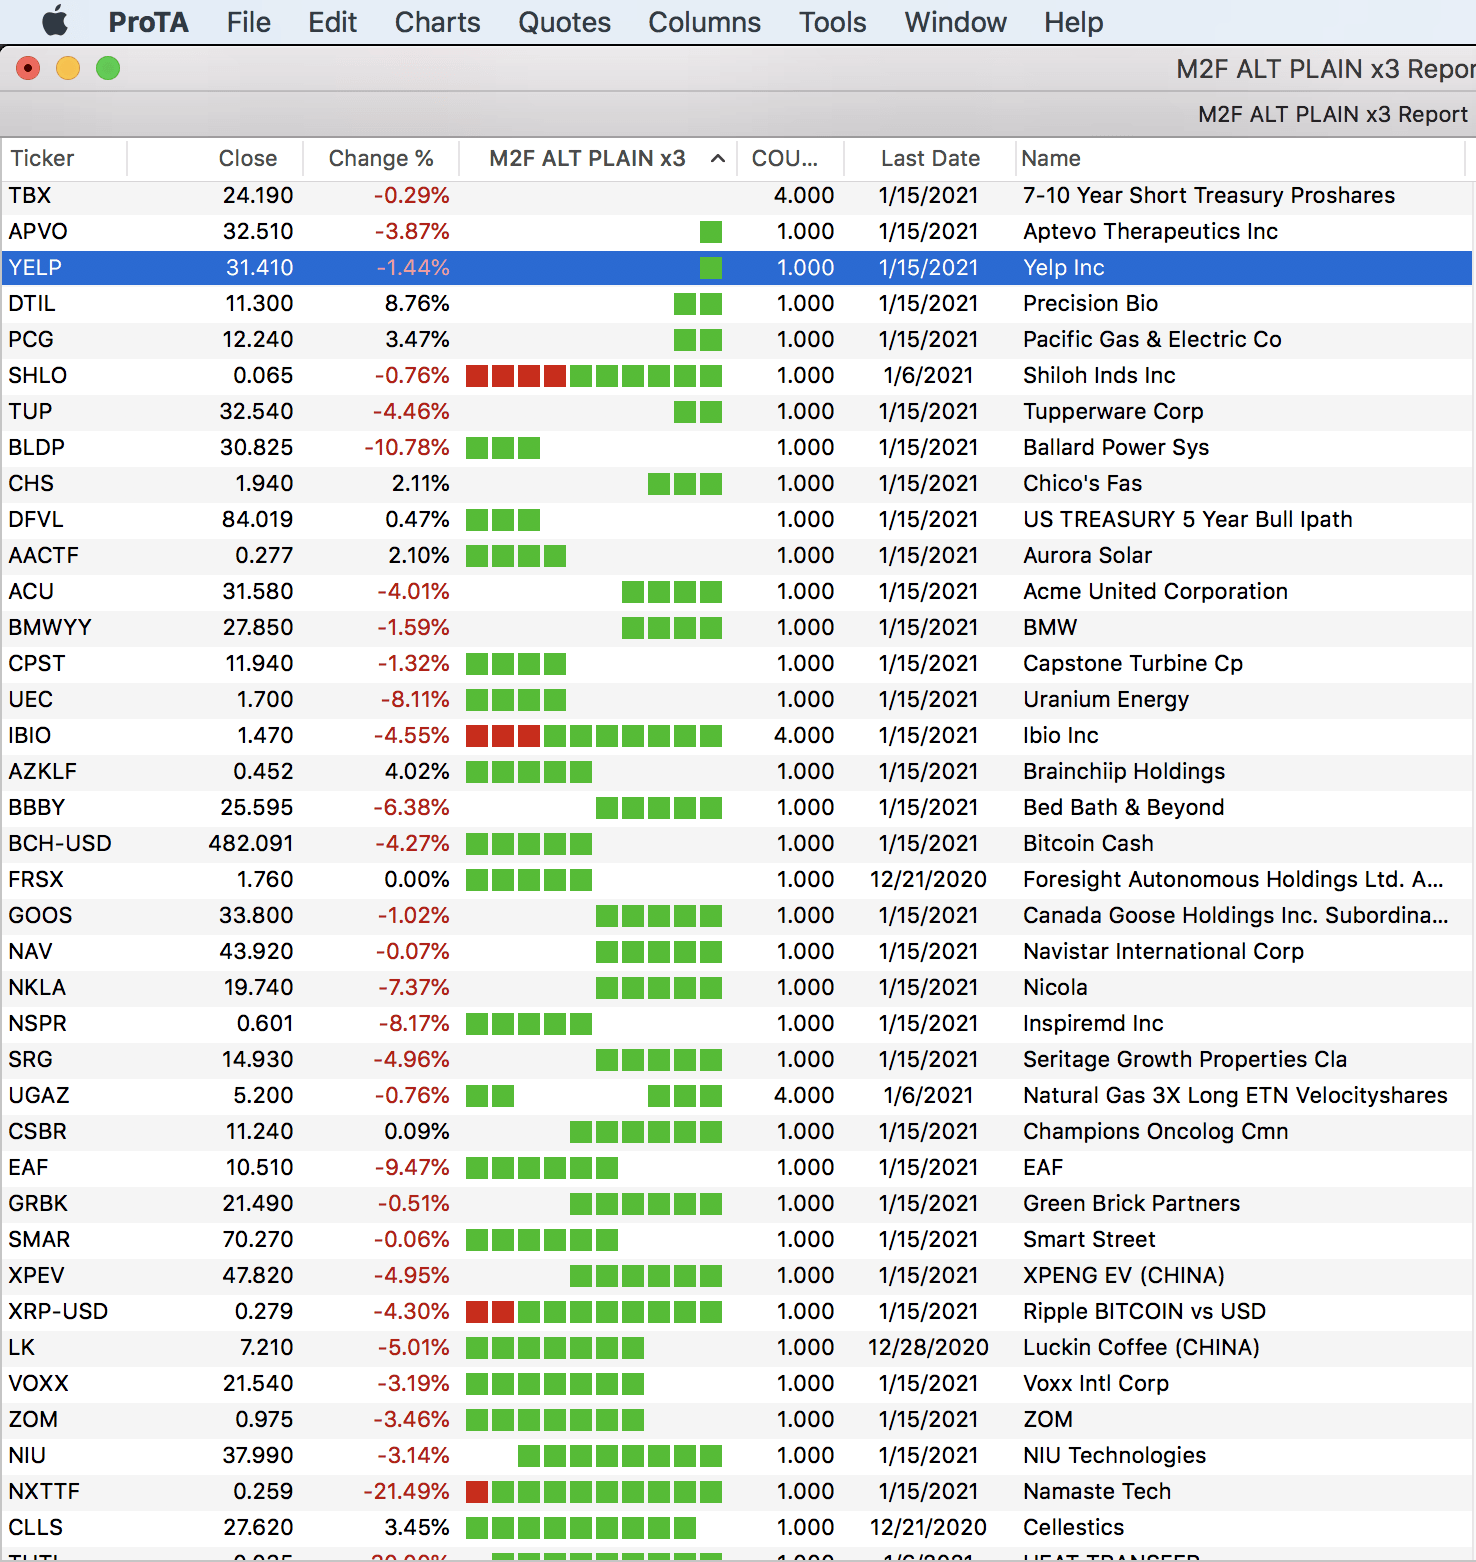Click the green indicator square in YELP row

pos(711,268)
